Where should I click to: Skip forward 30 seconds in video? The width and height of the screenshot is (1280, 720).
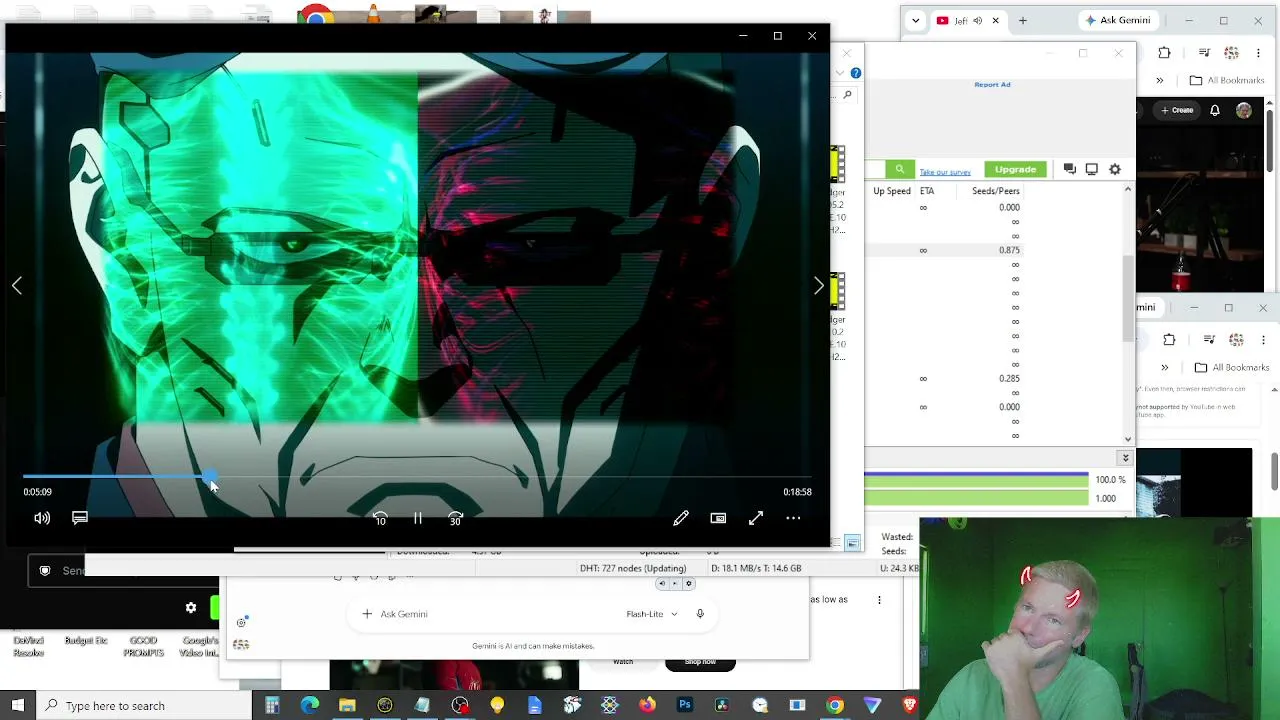tap(456, 518)
